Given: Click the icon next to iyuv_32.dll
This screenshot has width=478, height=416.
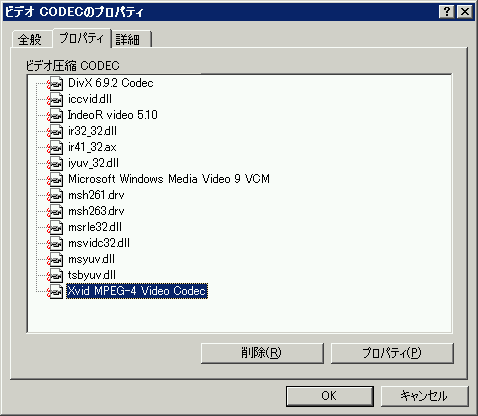Looking at the screenshot, I should click(x=55, y=163).
